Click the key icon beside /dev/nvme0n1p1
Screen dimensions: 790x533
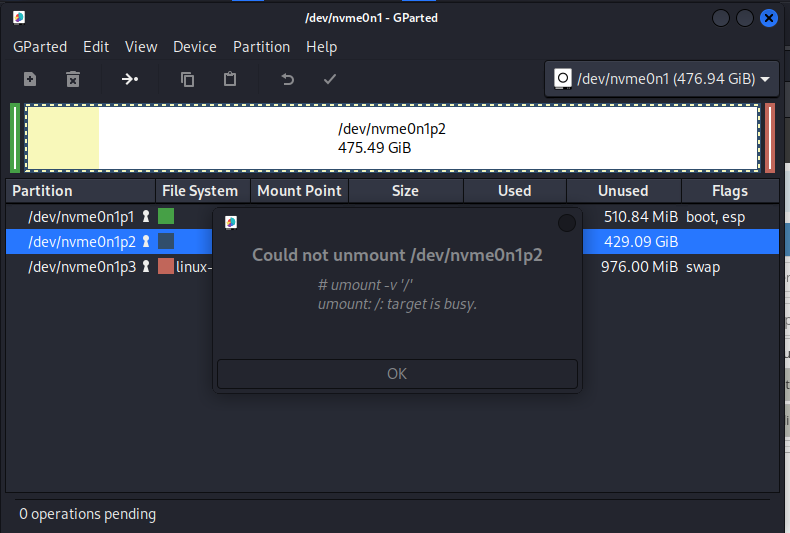pos(145,216)
